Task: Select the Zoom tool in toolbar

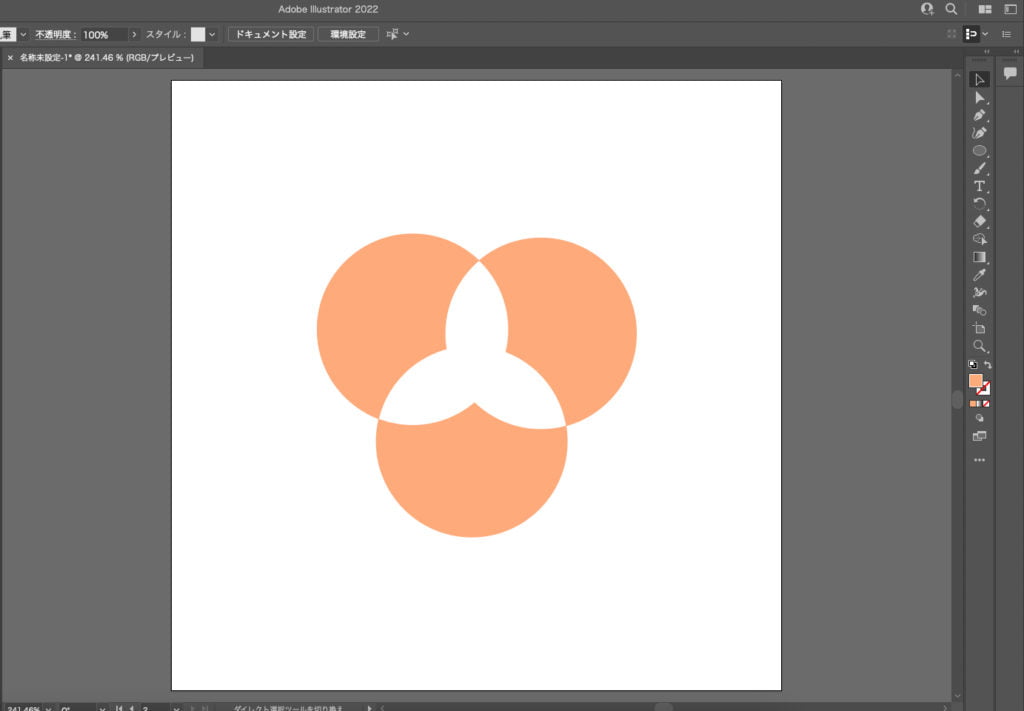Action: click(x=979, y=346)
